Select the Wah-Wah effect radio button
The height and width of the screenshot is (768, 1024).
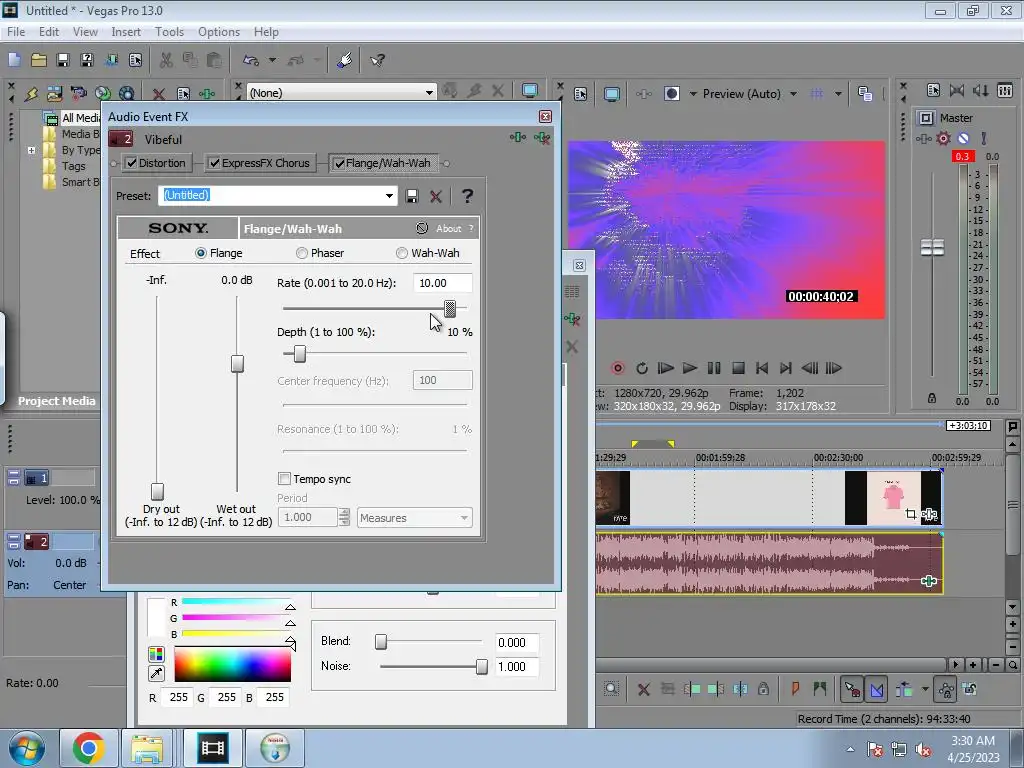coord(402,253)
